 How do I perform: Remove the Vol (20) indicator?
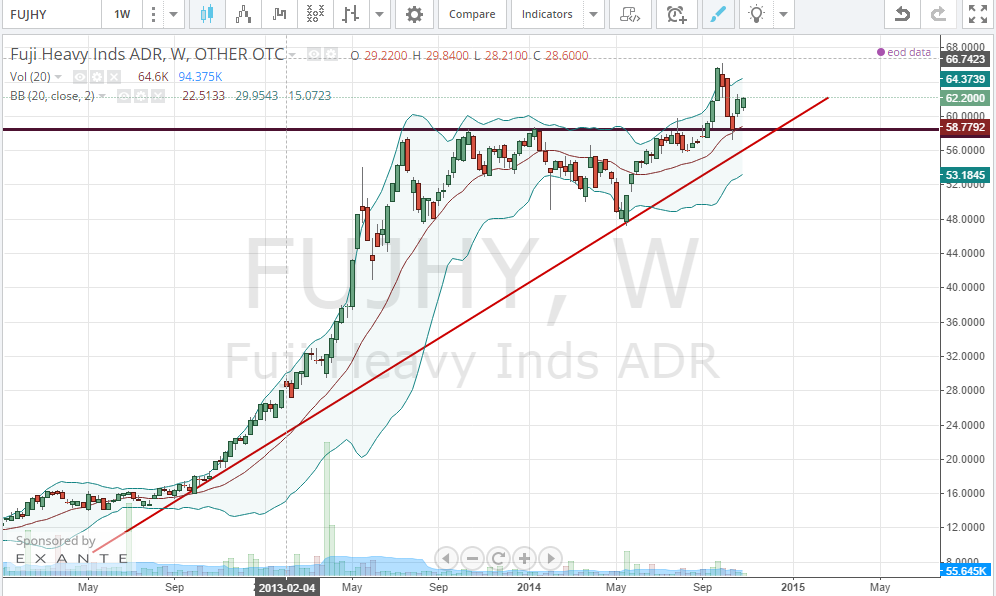pyautogui.click(x=113, y=77)
